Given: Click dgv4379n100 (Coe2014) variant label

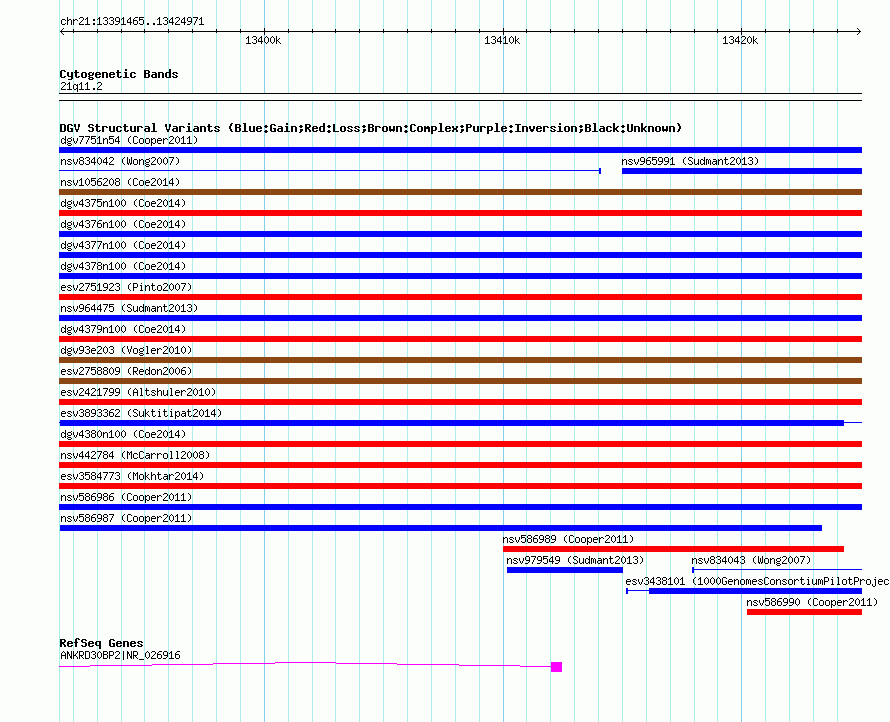Looking at the screenshot, I should (x=123, y=329).
